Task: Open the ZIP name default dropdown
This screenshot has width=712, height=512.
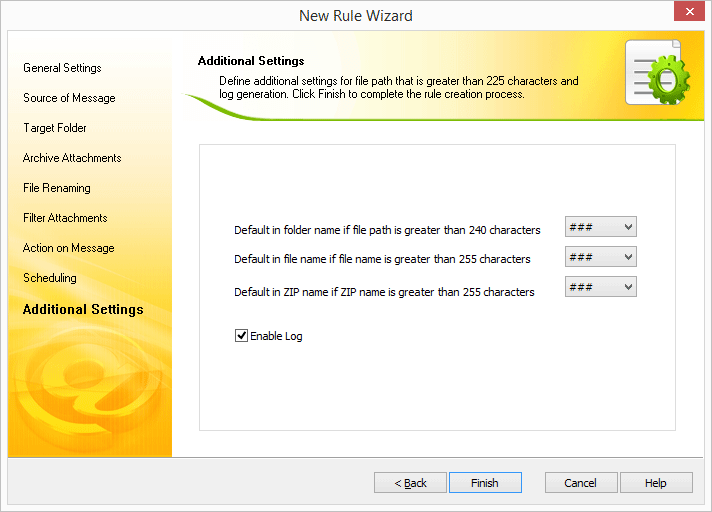Action: point(600,287)
